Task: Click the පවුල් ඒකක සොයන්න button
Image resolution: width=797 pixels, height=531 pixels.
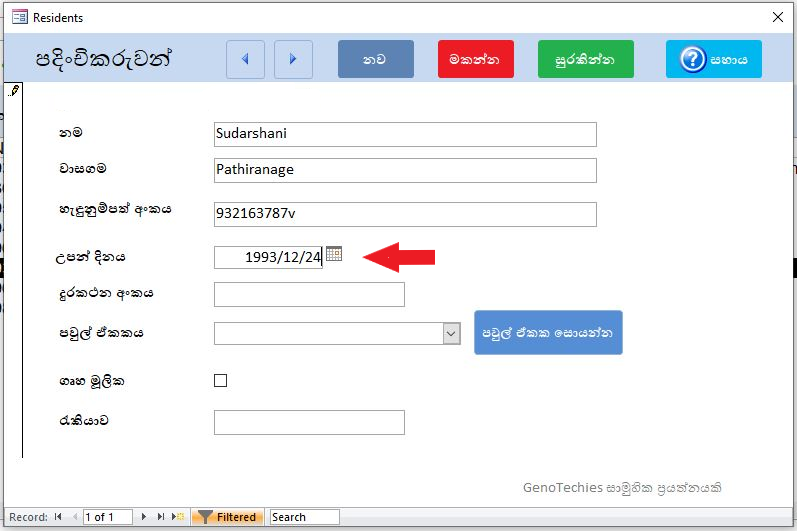Action: pos(548,332)
